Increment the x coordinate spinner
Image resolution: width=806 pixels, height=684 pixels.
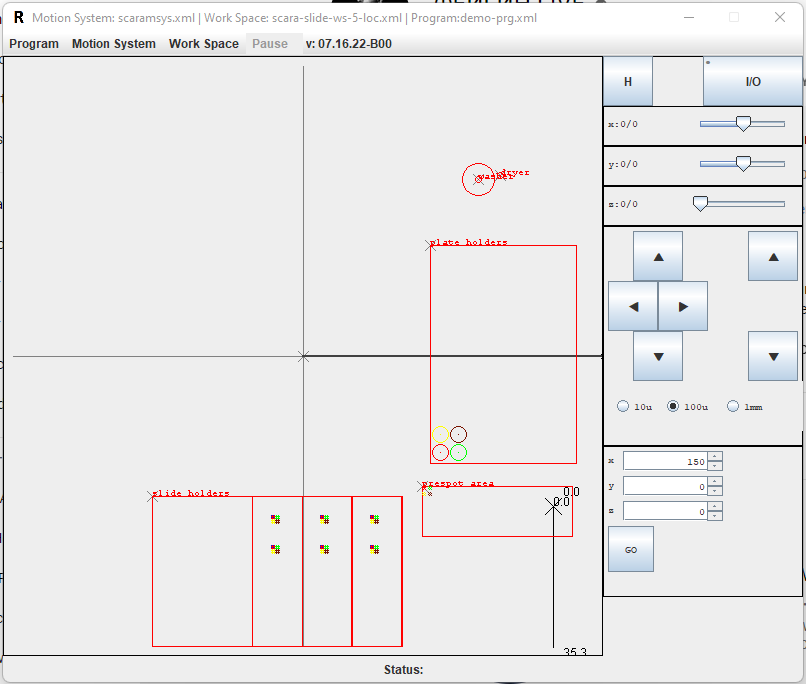pos(715,457)
